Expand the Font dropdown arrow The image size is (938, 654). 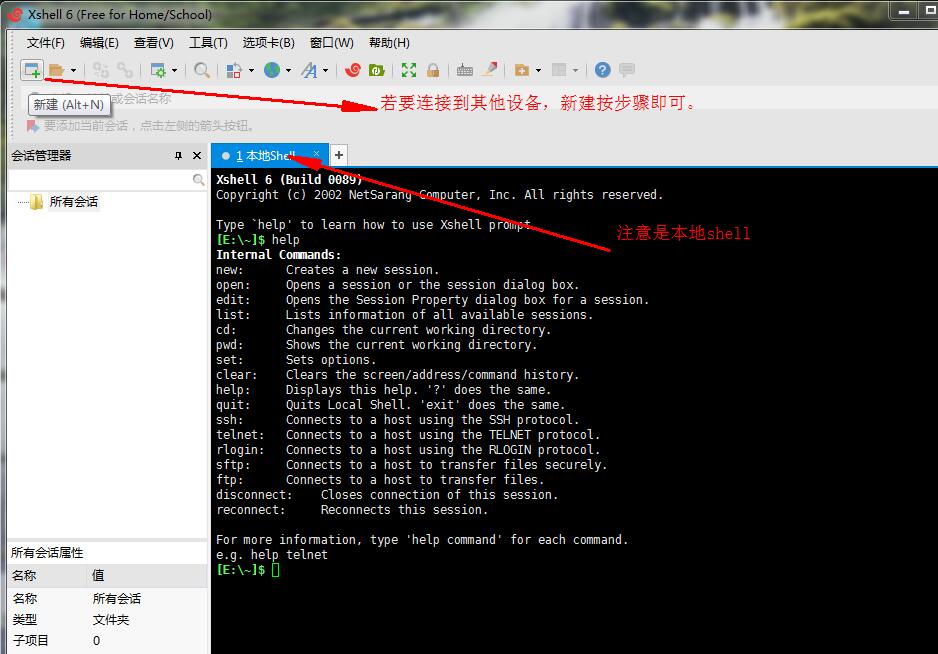pos(325,71)
